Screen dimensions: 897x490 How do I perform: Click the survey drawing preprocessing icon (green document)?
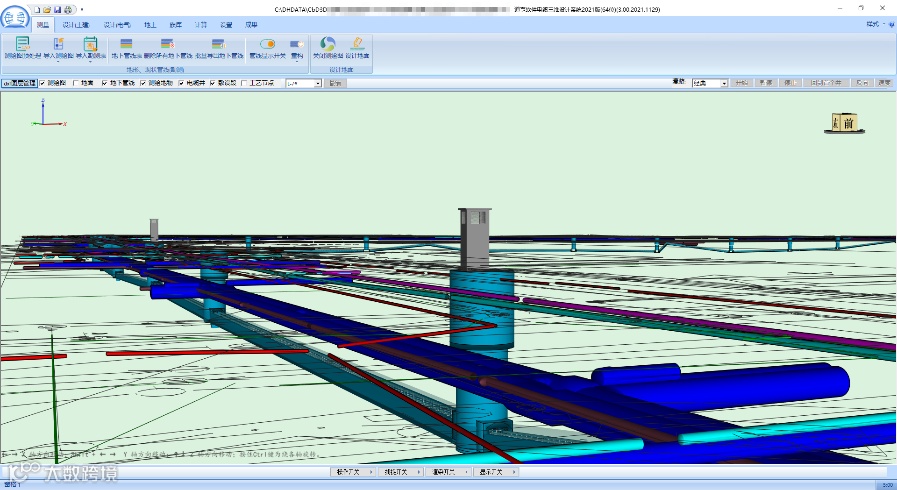(x=22, y=44)
